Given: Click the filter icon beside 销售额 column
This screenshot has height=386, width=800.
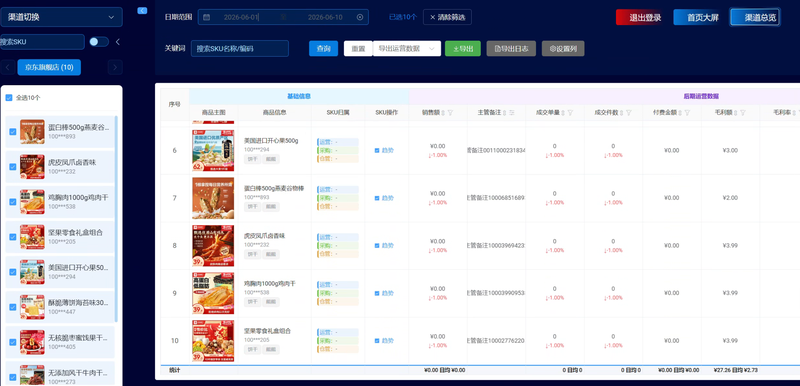Looking at the screenshot, I should [450, 113].
